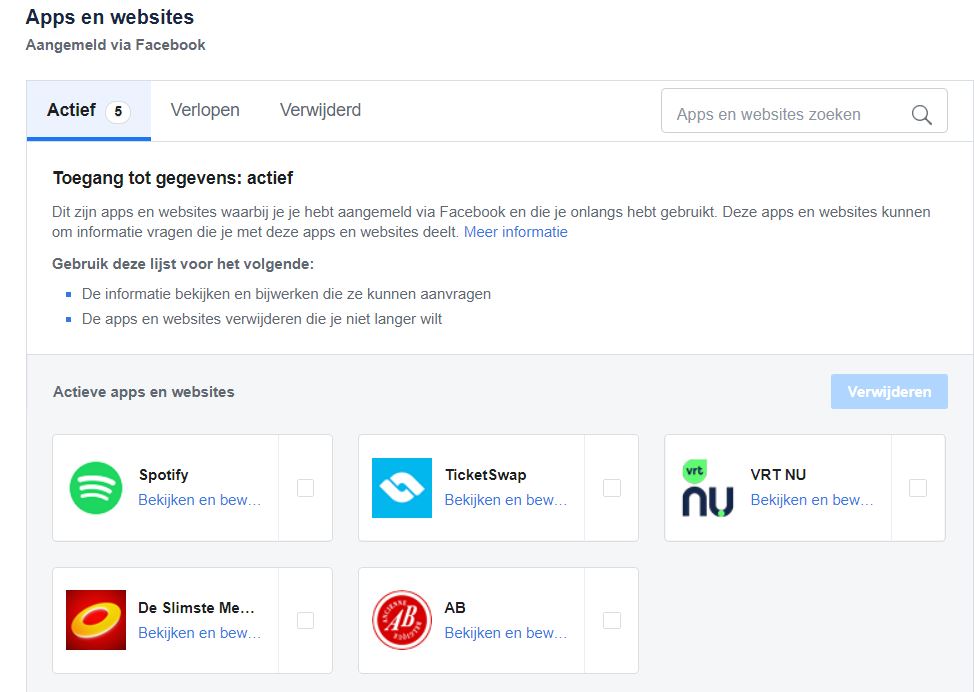Tick the Spotify checkbox
Screen dimensions: 974x692
point(305,488)
